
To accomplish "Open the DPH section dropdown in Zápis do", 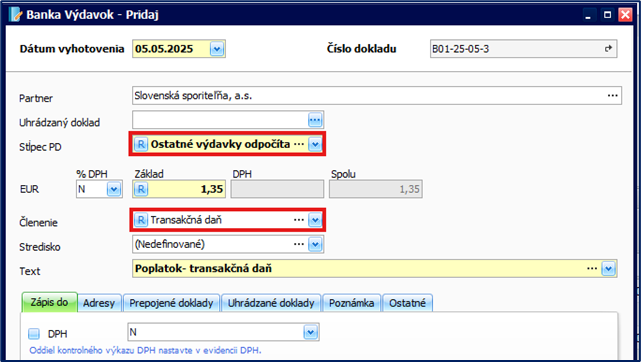I will (x=311, y=332).
